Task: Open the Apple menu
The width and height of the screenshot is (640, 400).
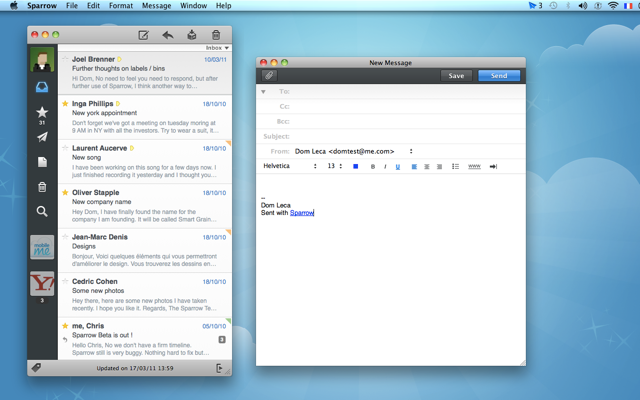Action: pyautogui.click(x=14, y=6)
